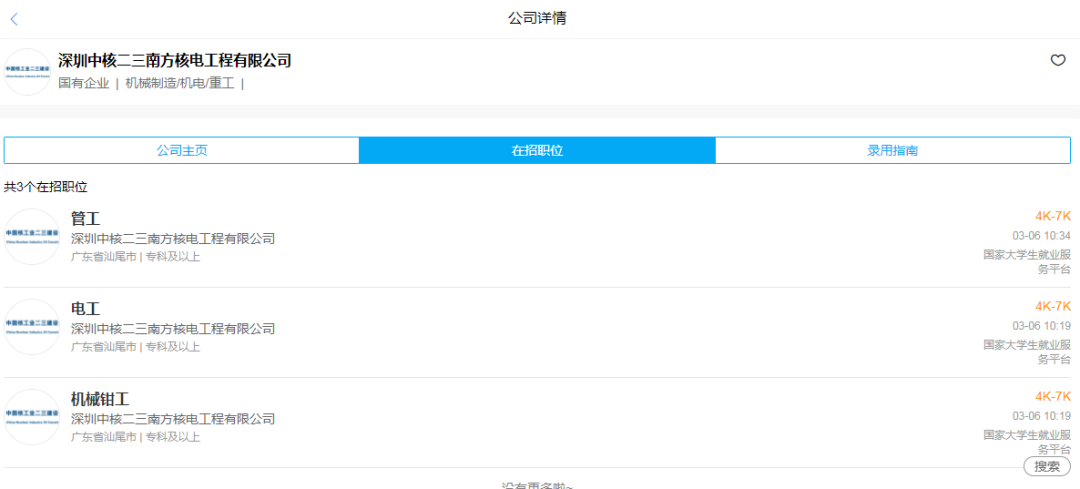Click the 03-06 10:19 timestamp on 电工 row
1080x489 pixels.
tap(1041, 326)
